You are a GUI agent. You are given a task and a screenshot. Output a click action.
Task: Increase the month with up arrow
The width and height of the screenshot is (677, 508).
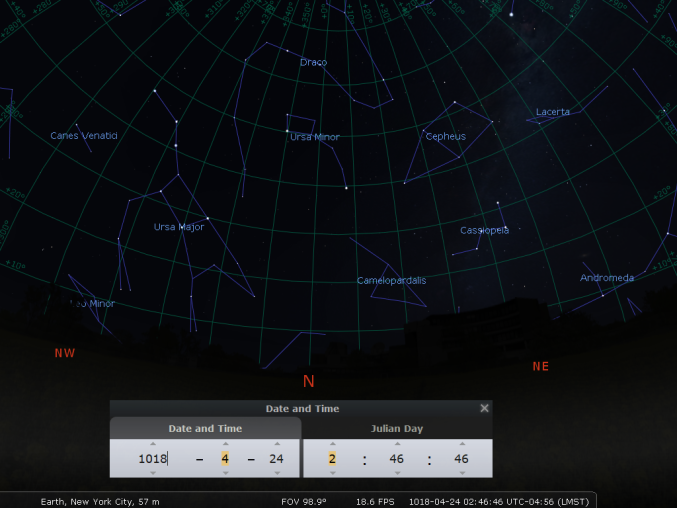point(225,444)
